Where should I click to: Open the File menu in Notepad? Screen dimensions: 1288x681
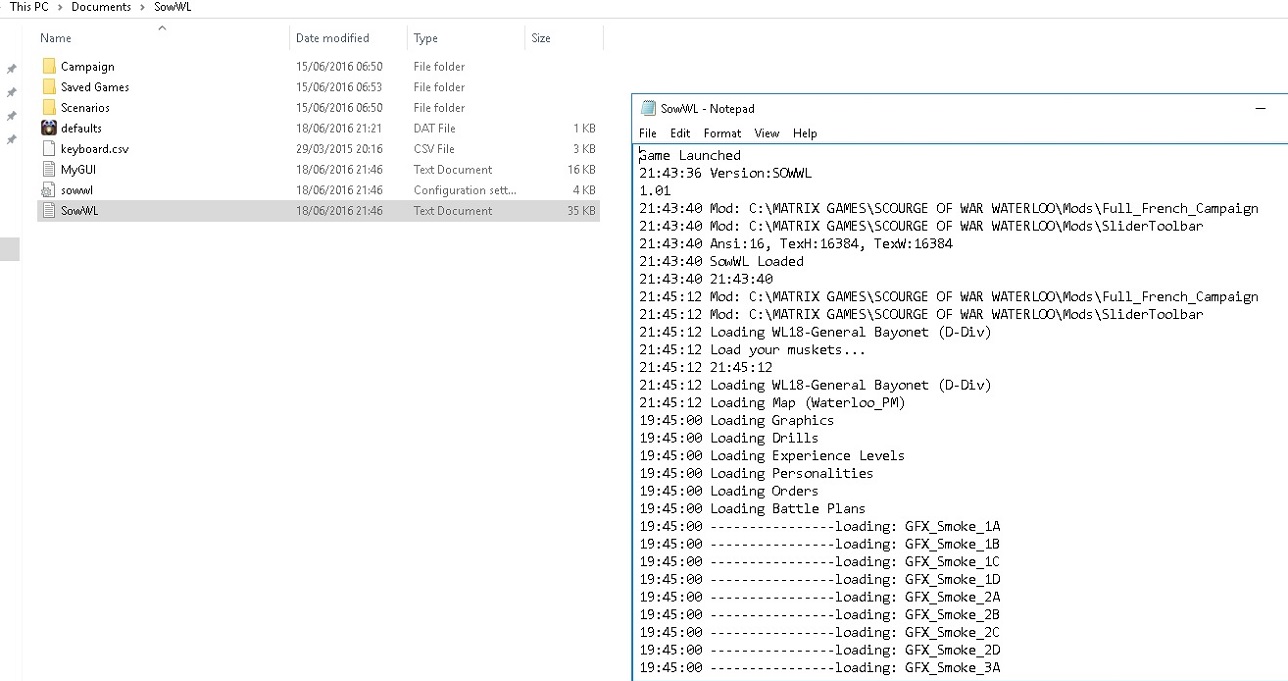point(648,133)
